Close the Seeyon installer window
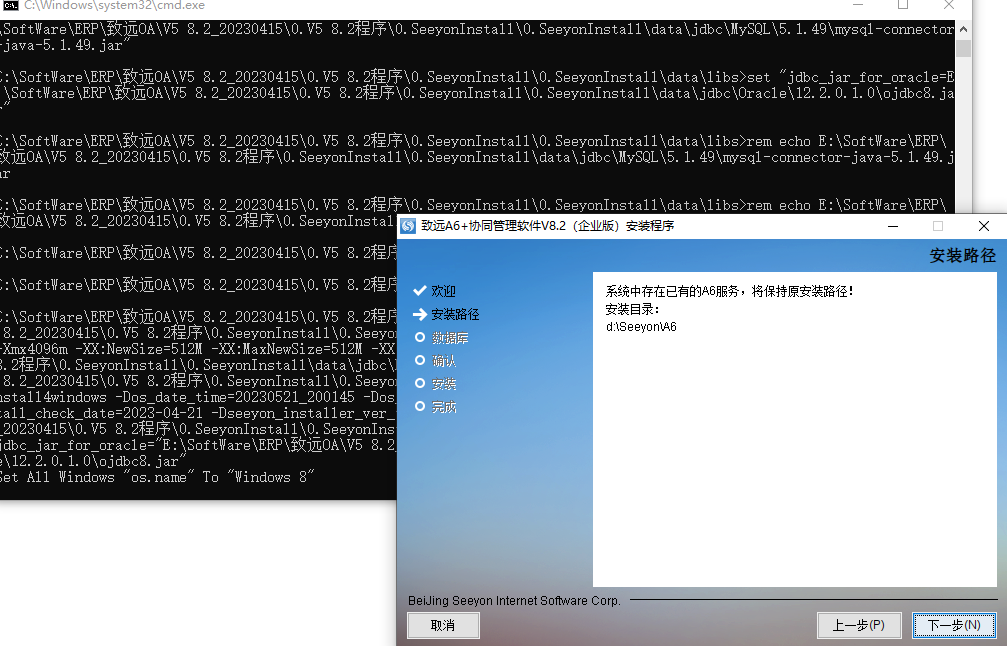This screenshot has height=646, width=1007. (x=983, y=226)
